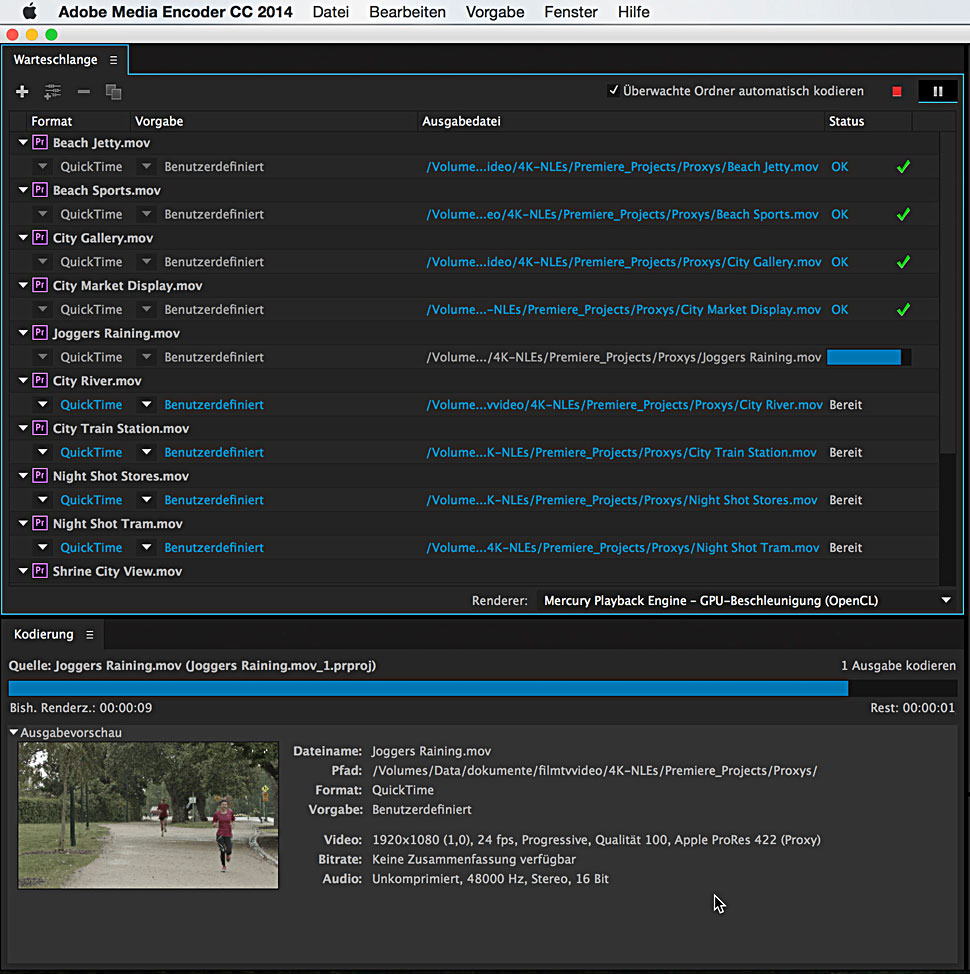Click Bereit status of City Train Station
This screenshot has width=970, height=974.
(x=846, y=452)
